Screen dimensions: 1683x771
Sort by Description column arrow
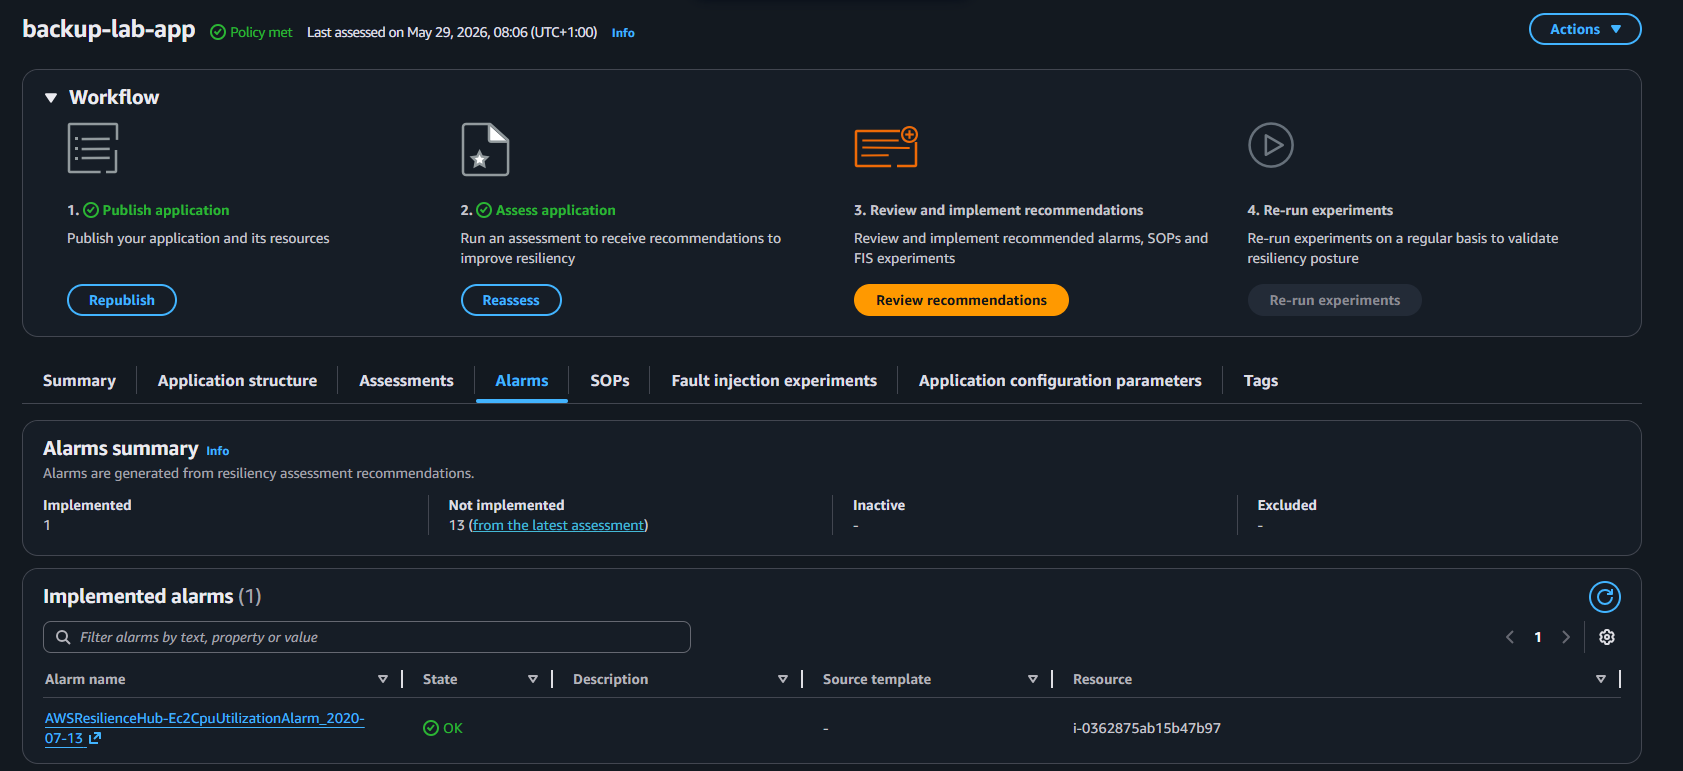(783, 679)
